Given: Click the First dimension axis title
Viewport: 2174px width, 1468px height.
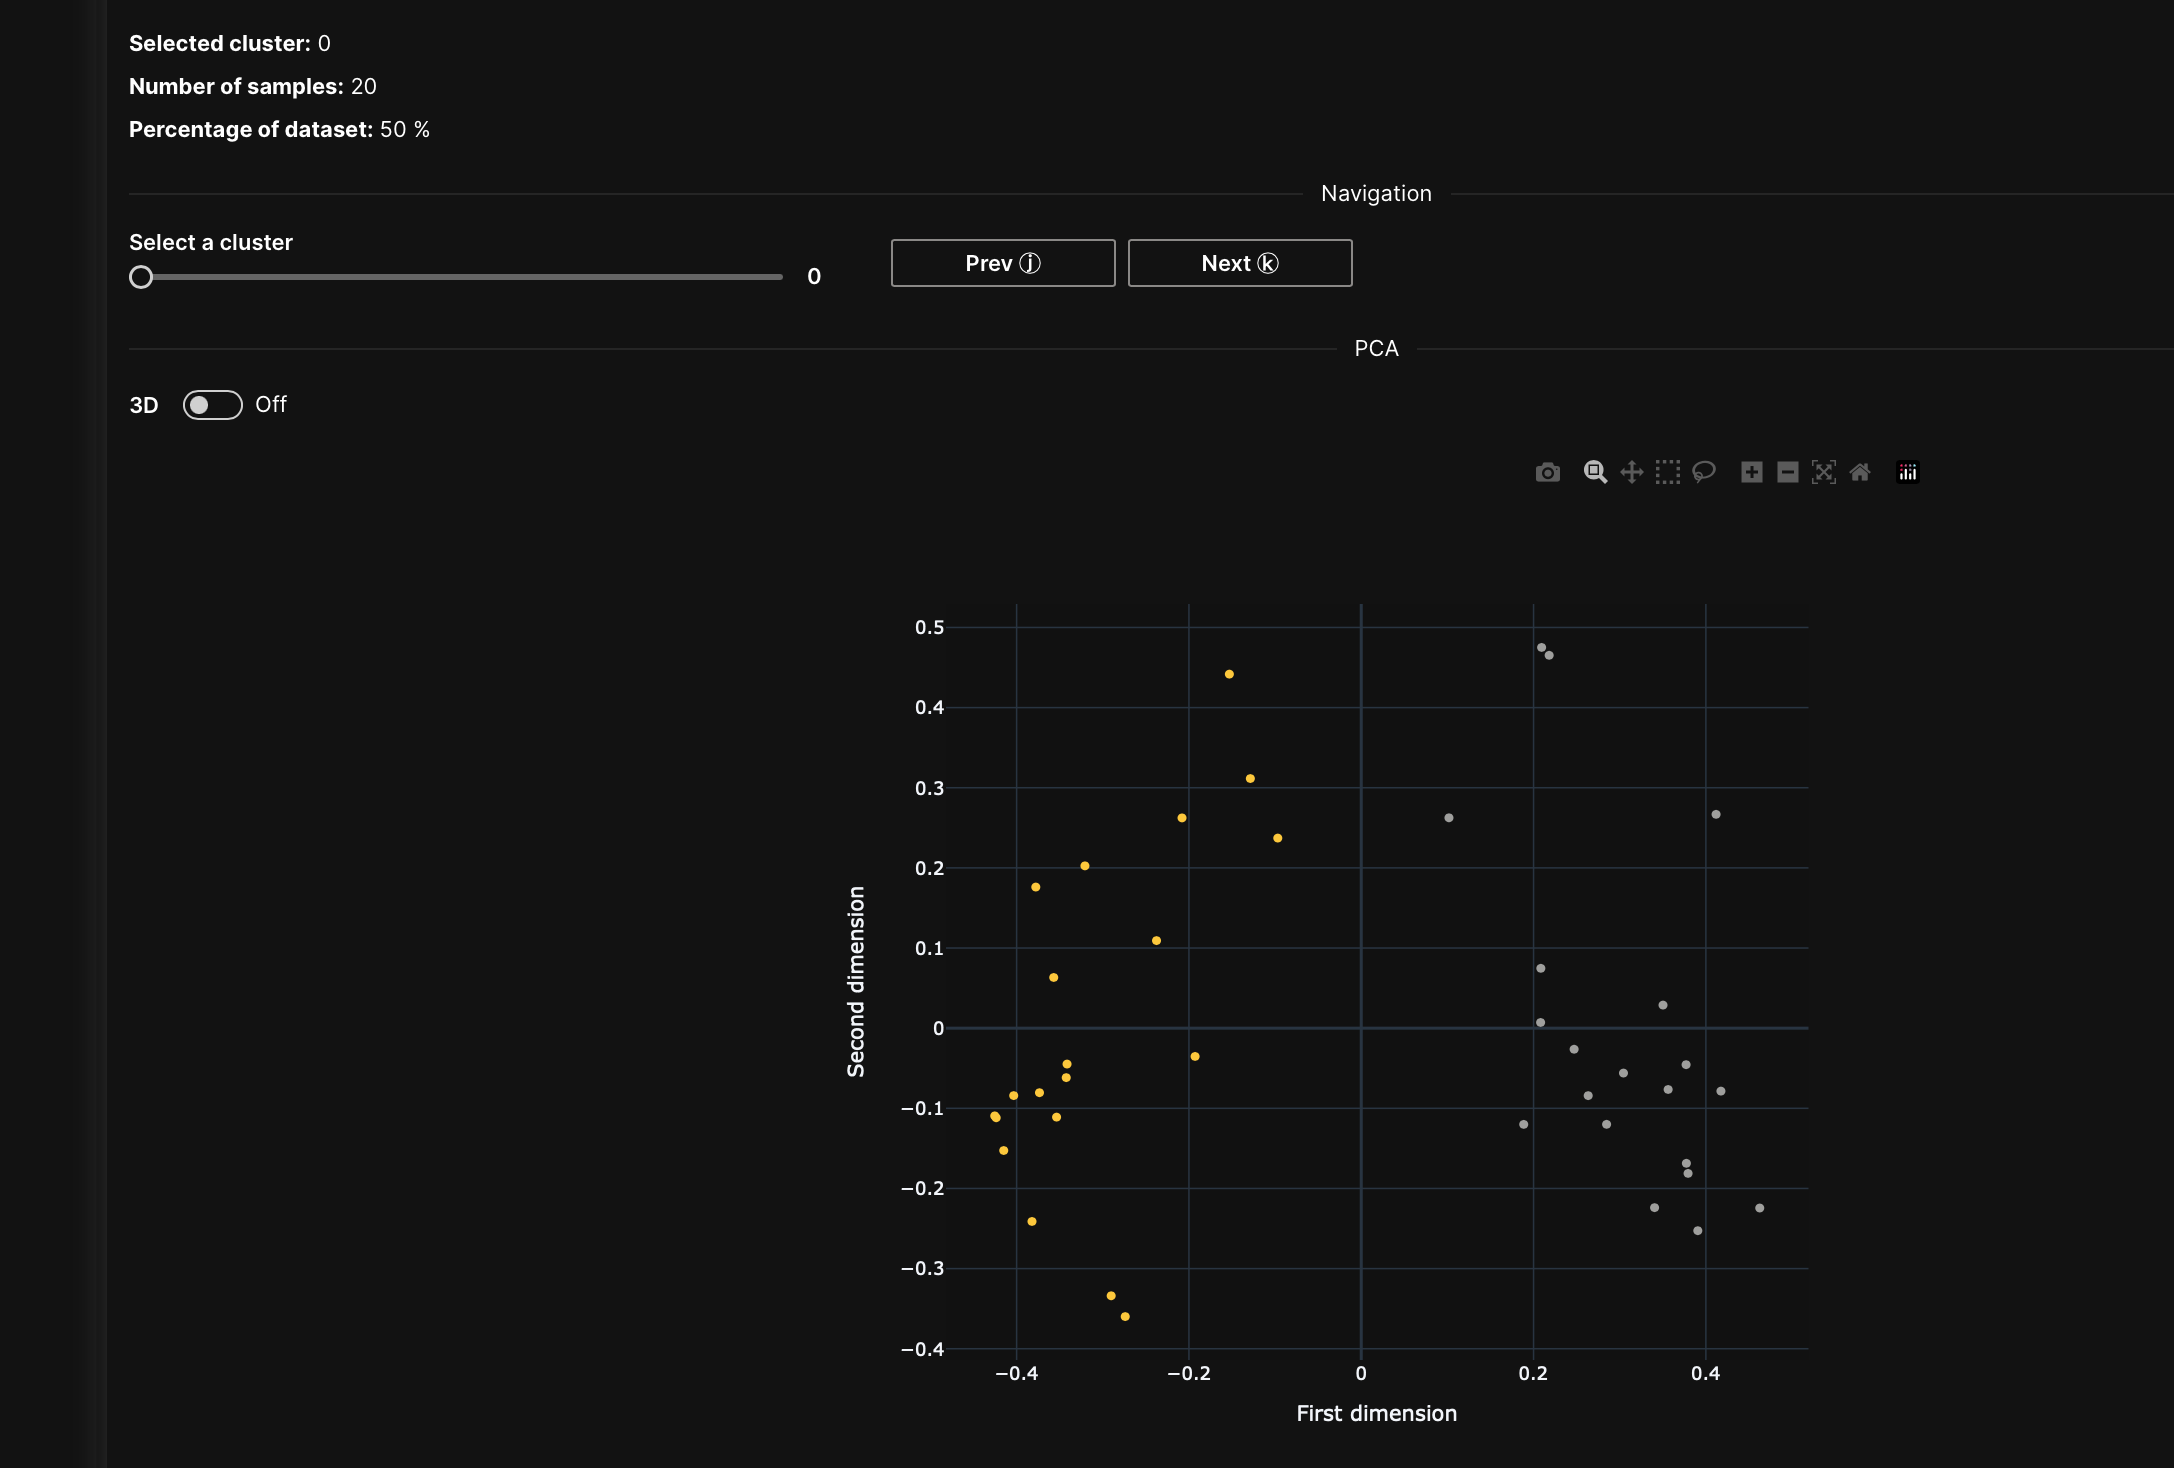Looking at the screenshot, I should [1376, 1413].
